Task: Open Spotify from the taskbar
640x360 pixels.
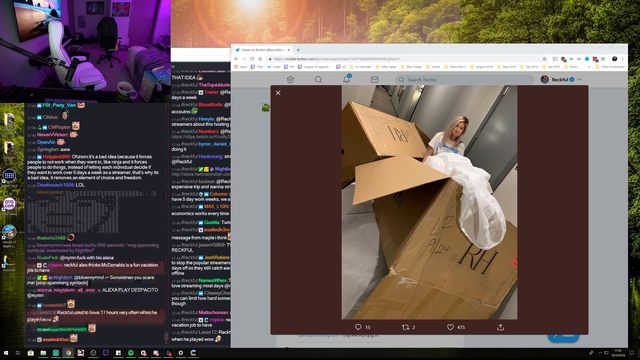Action: (x=131, y=353)
